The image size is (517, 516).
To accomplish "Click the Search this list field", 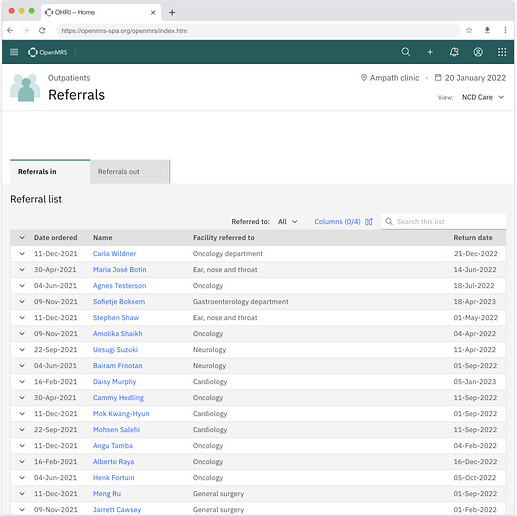I will coord(443,221).
